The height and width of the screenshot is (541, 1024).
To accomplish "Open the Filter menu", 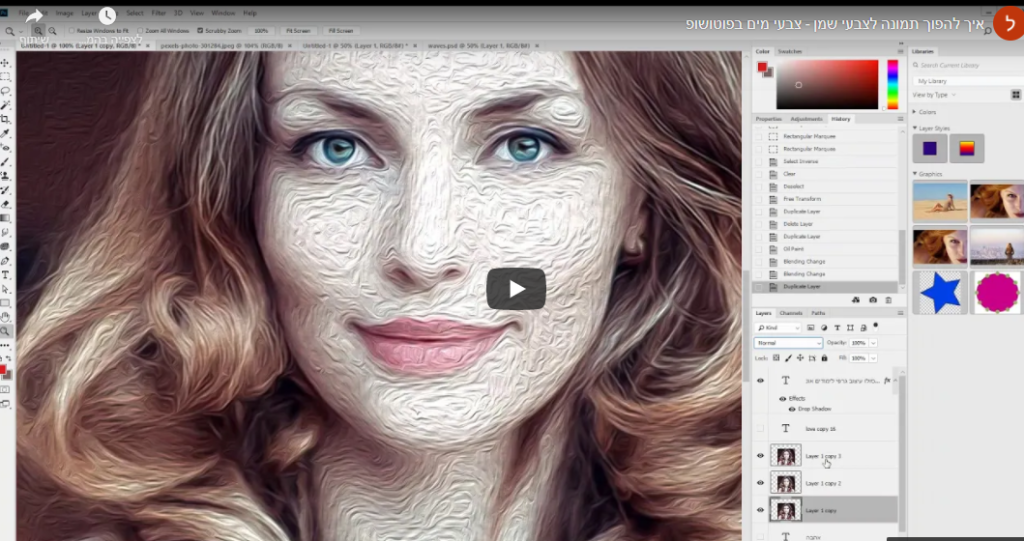I will point(159,13).
